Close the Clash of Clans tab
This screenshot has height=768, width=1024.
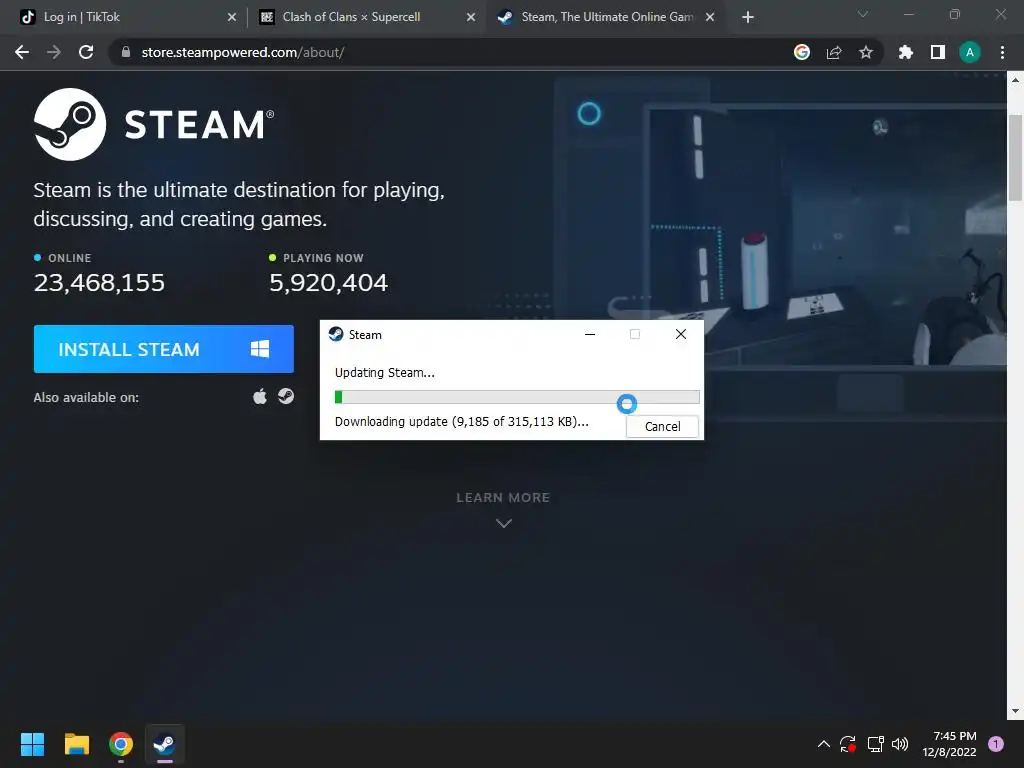[x=471, y=18]
